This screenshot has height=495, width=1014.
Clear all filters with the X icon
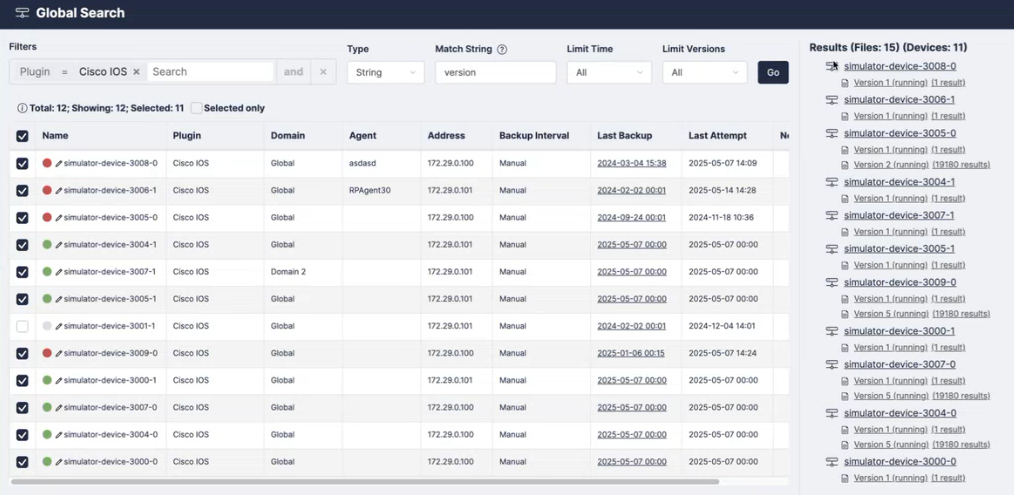322,72
